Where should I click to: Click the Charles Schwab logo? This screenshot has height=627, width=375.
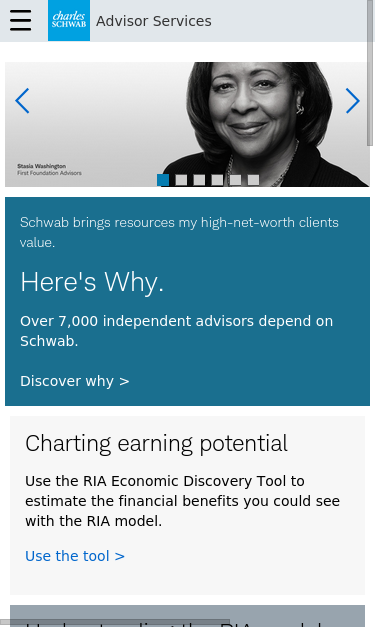(69, 20)
